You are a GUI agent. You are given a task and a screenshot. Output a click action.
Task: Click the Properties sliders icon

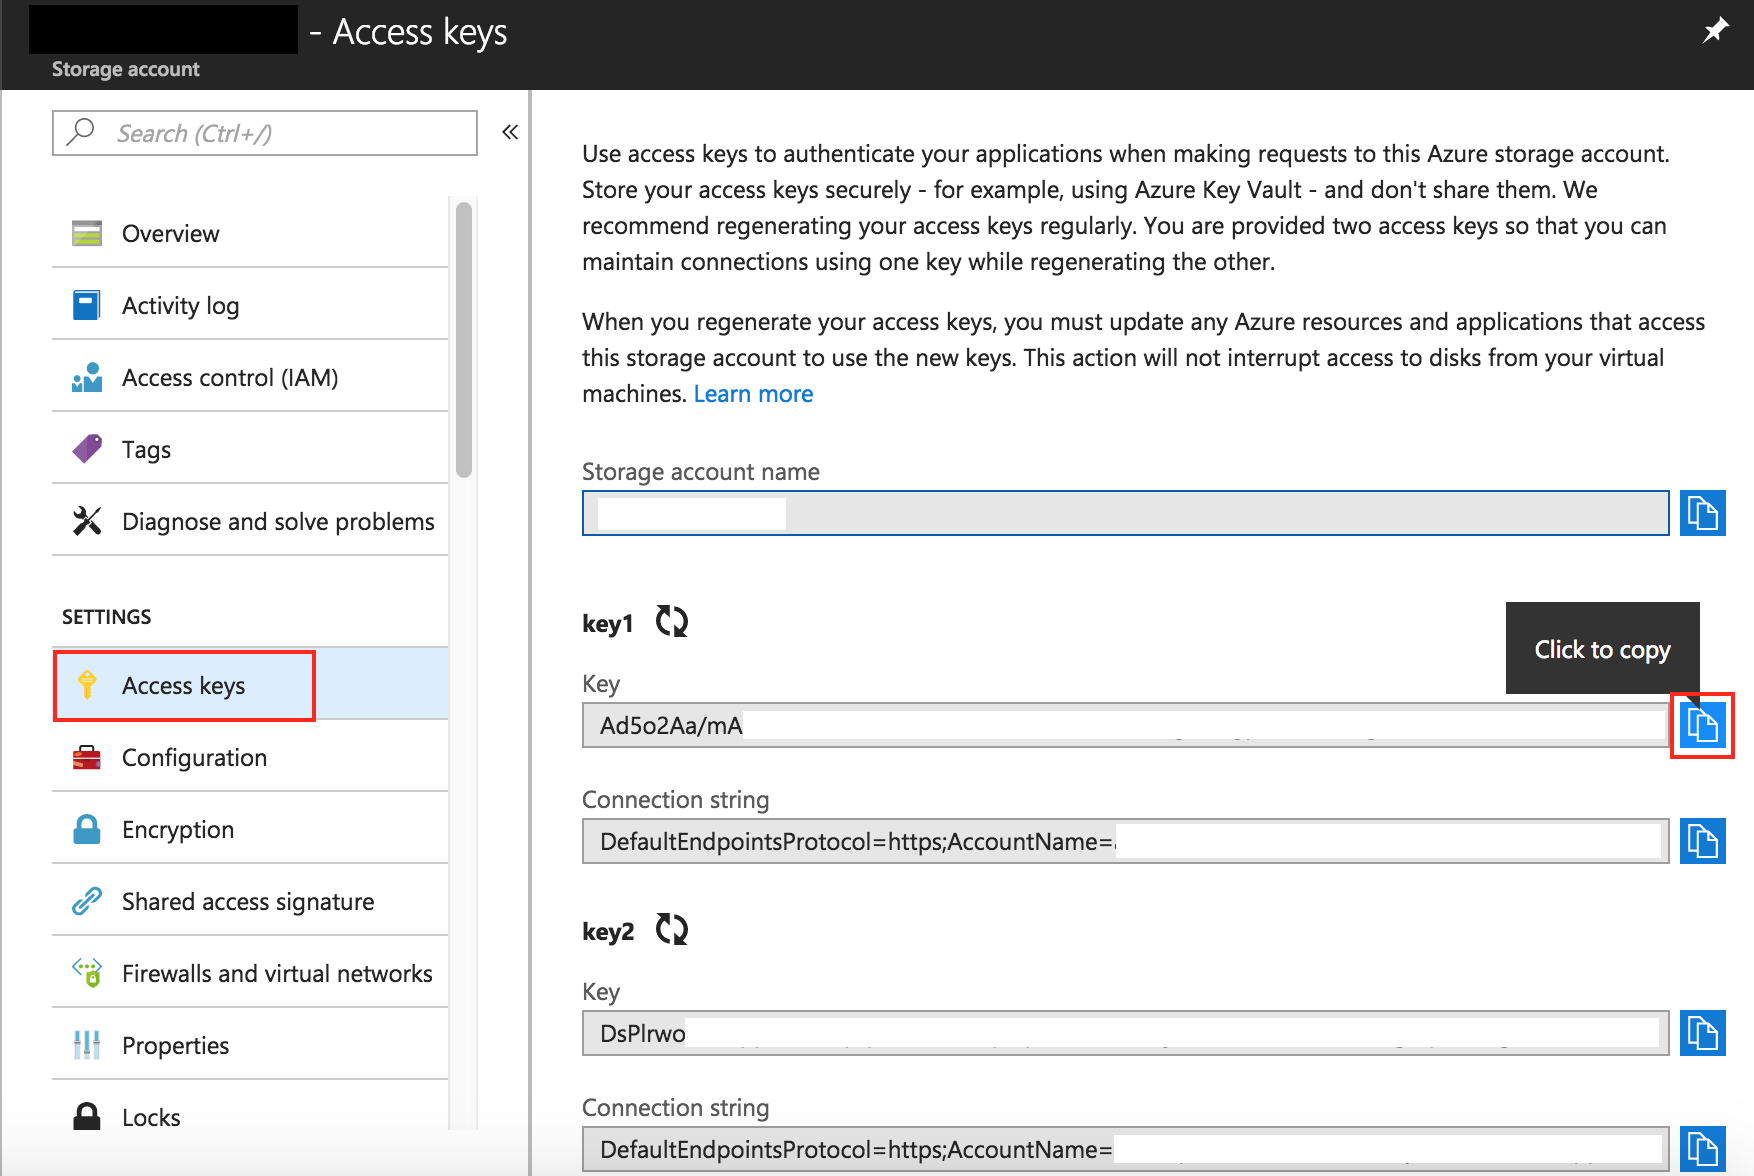[x=87, y=1045]
